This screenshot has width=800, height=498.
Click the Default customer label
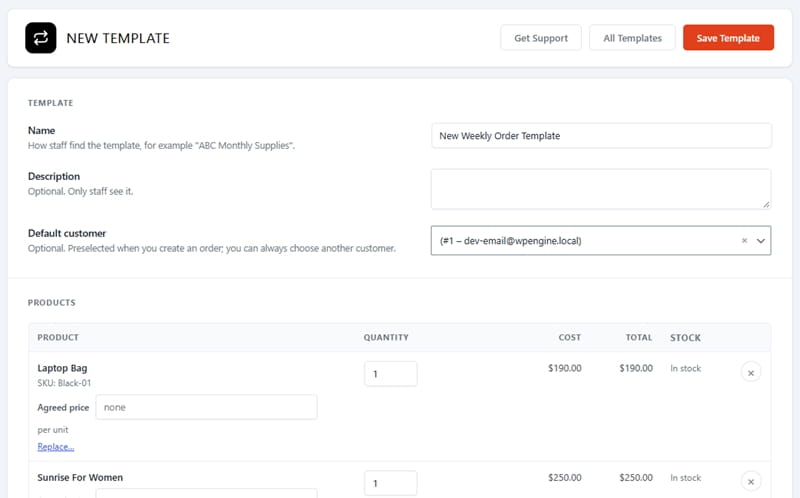click(67, 233)
